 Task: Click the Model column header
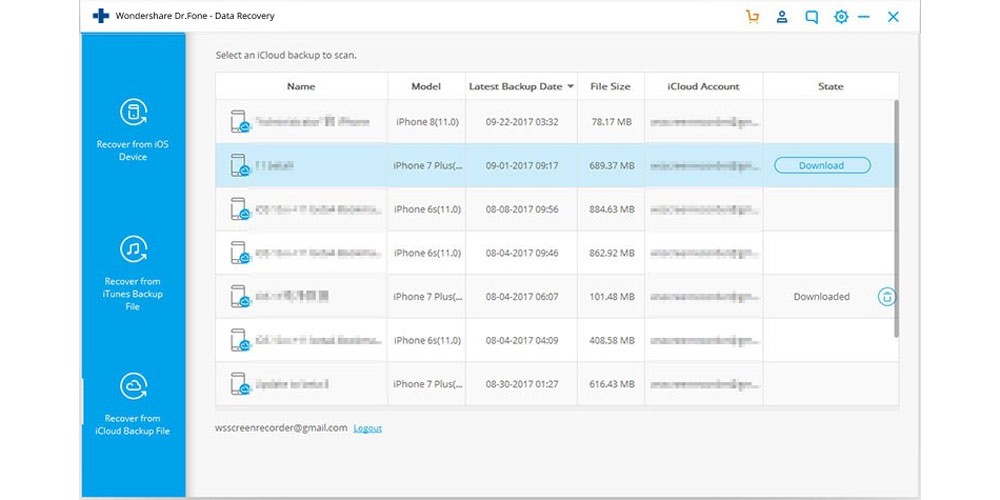426,86
